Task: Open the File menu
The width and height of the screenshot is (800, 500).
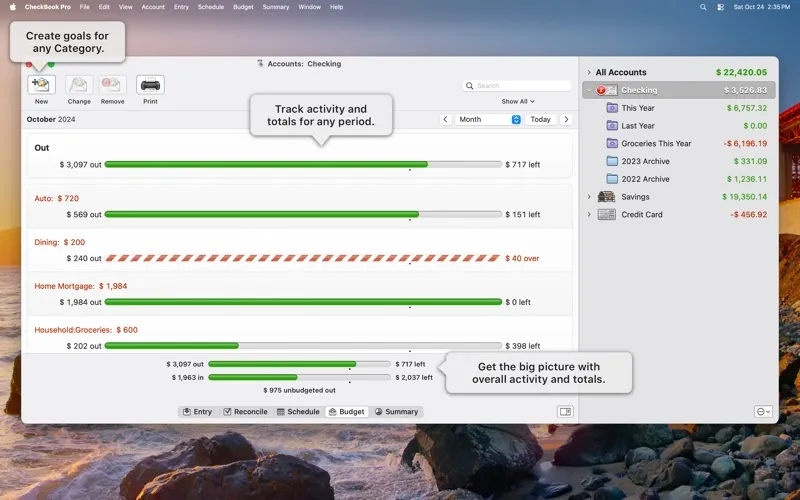Action: tap(85, 7)
